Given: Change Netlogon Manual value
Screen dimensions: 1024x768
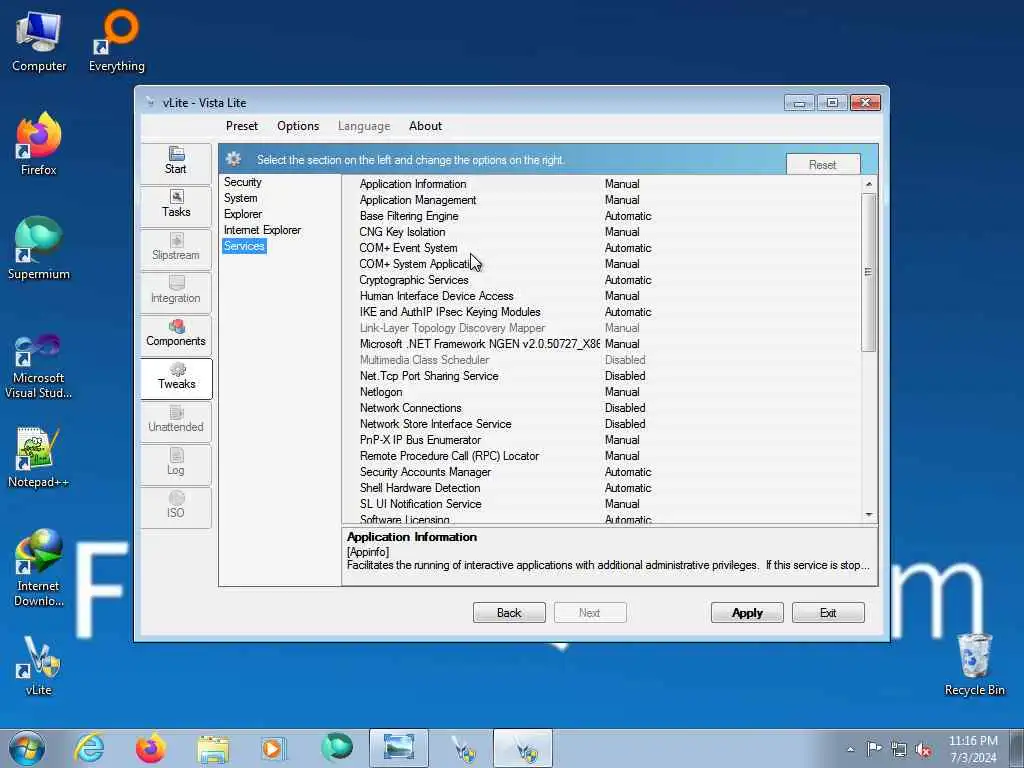Looking at the screenshot, I should coord(622,392).
